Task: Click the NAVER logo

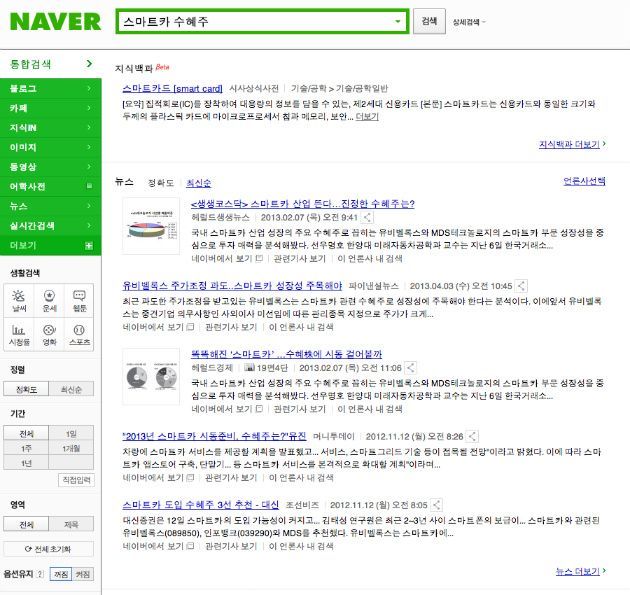Action: tap(55, 22)
